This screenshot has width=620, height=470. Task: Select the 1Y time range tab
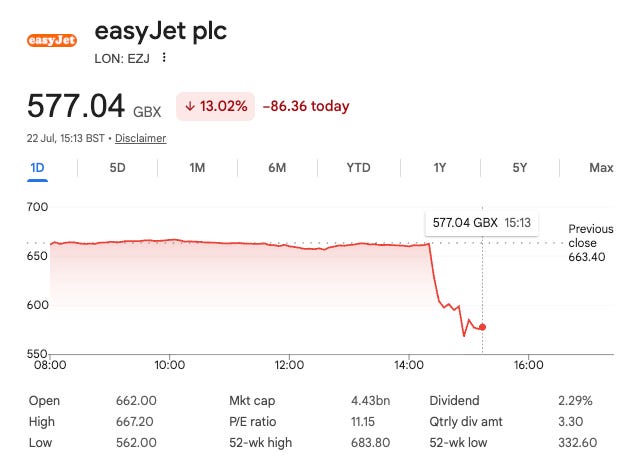[440, 168]
